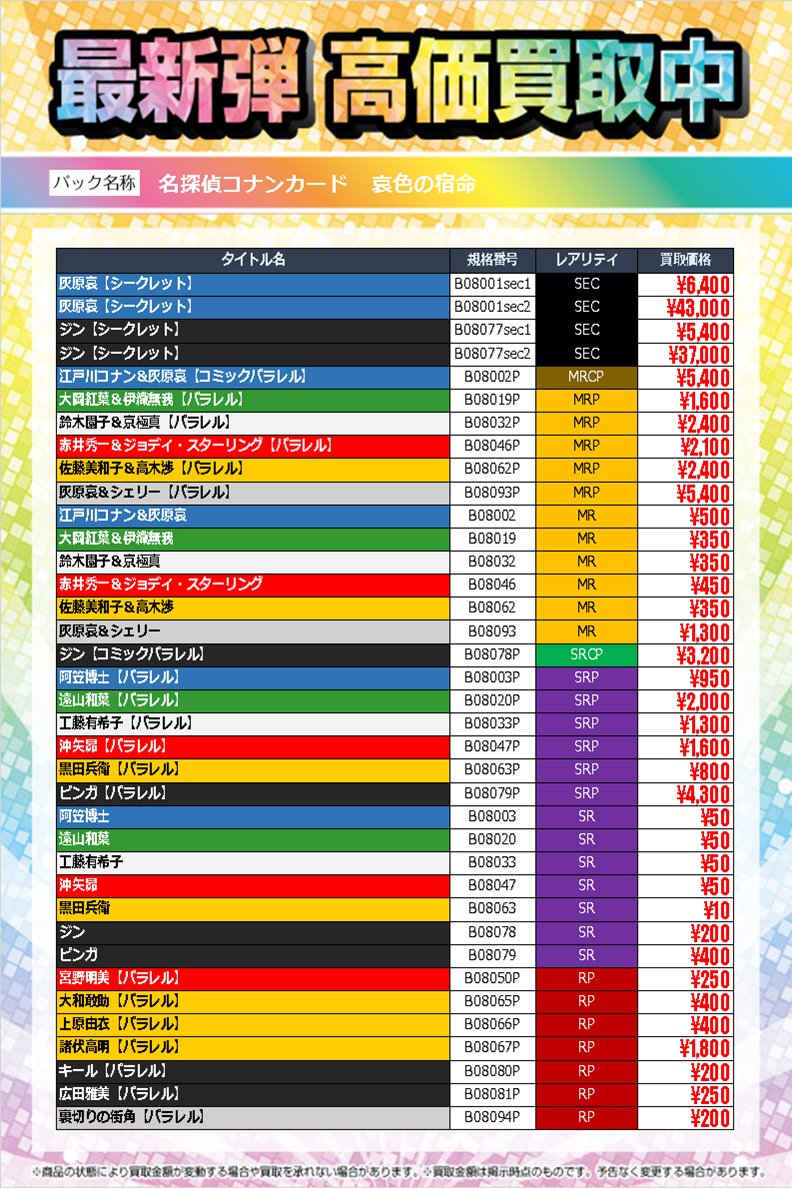Click the price ¥500

tap(710, 517)
